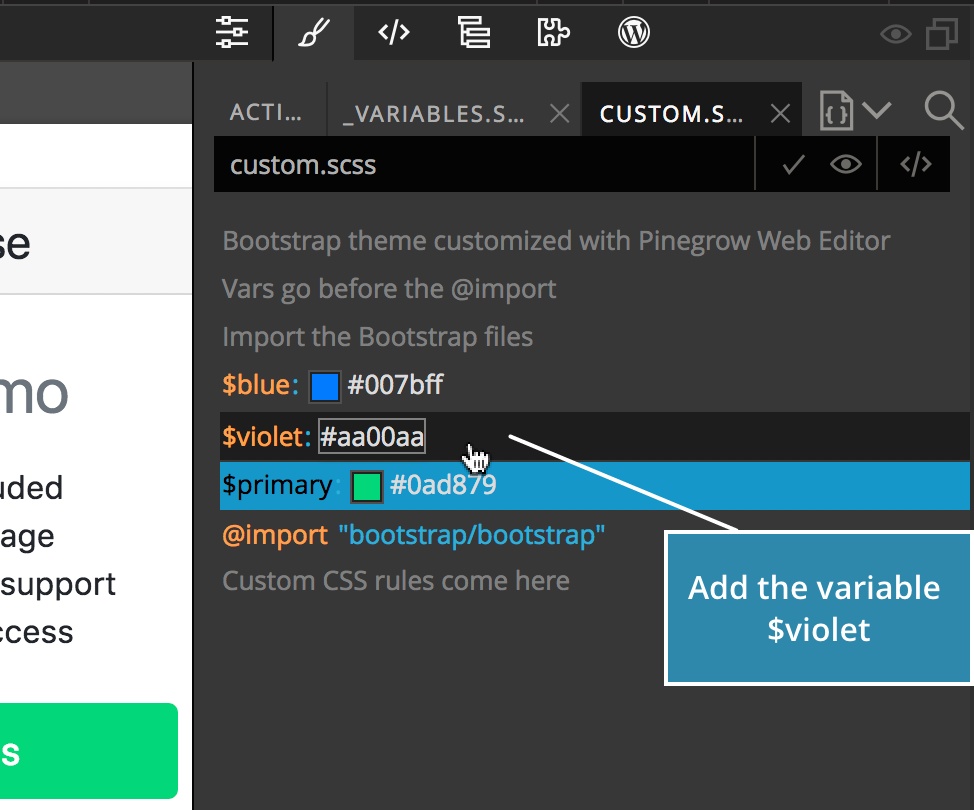Open the puzzle-piece actions panel
This screenshot has width=974, height=810.
click(x=553, y=32)
